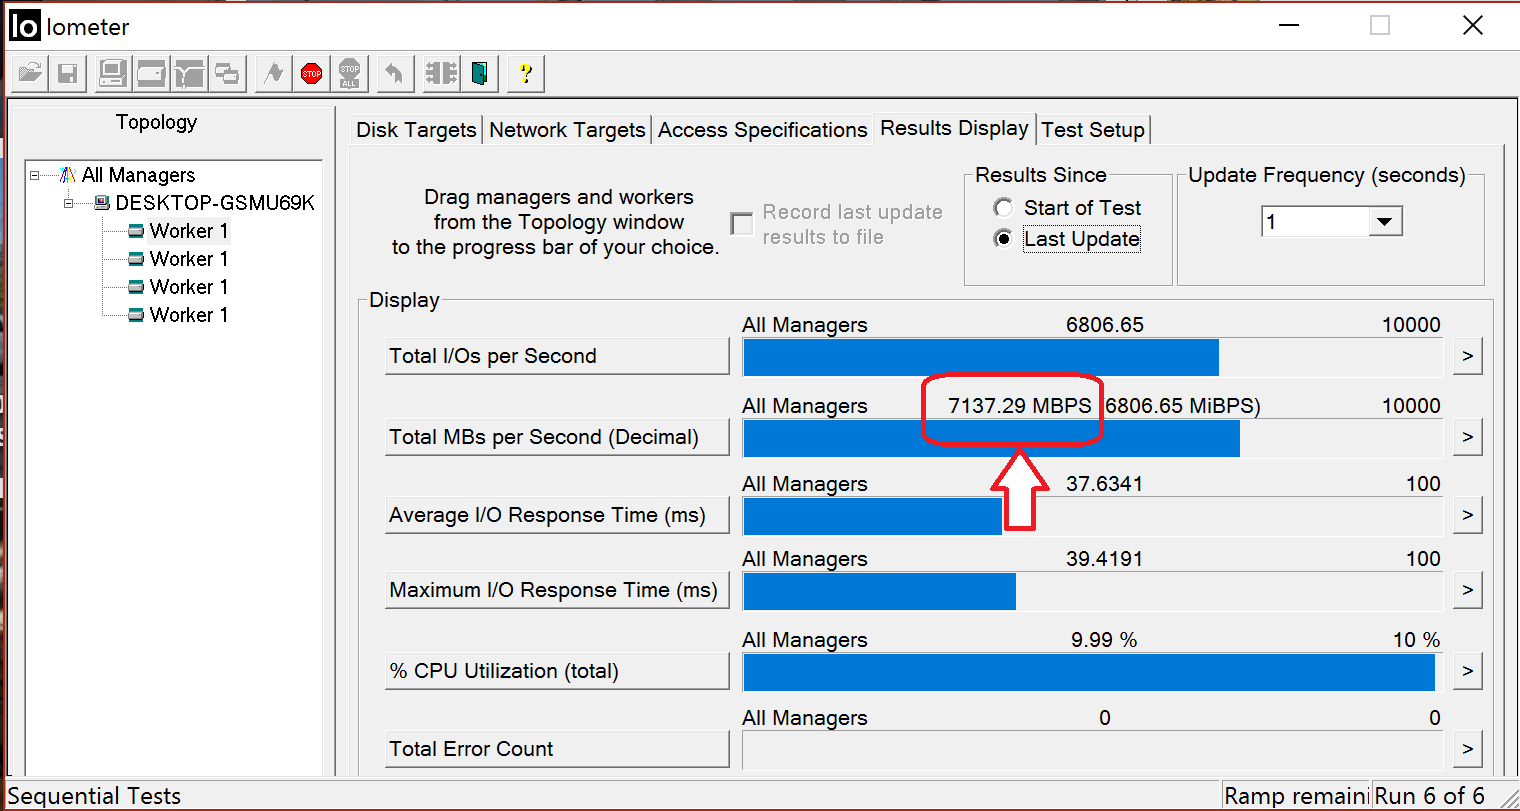The image size is (1520, 811).
Task: Click the Start New Manager computer icon
Action: point(112,73)
